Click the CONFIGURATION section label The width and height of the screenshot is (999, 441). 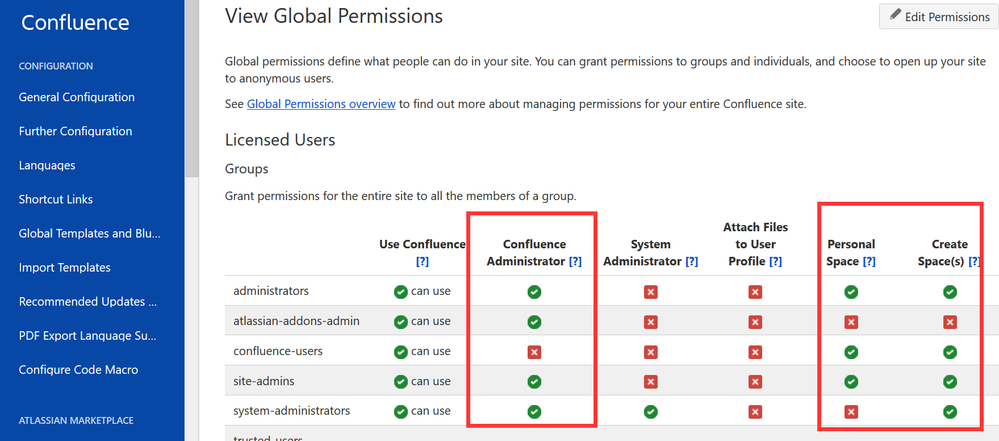56,66
